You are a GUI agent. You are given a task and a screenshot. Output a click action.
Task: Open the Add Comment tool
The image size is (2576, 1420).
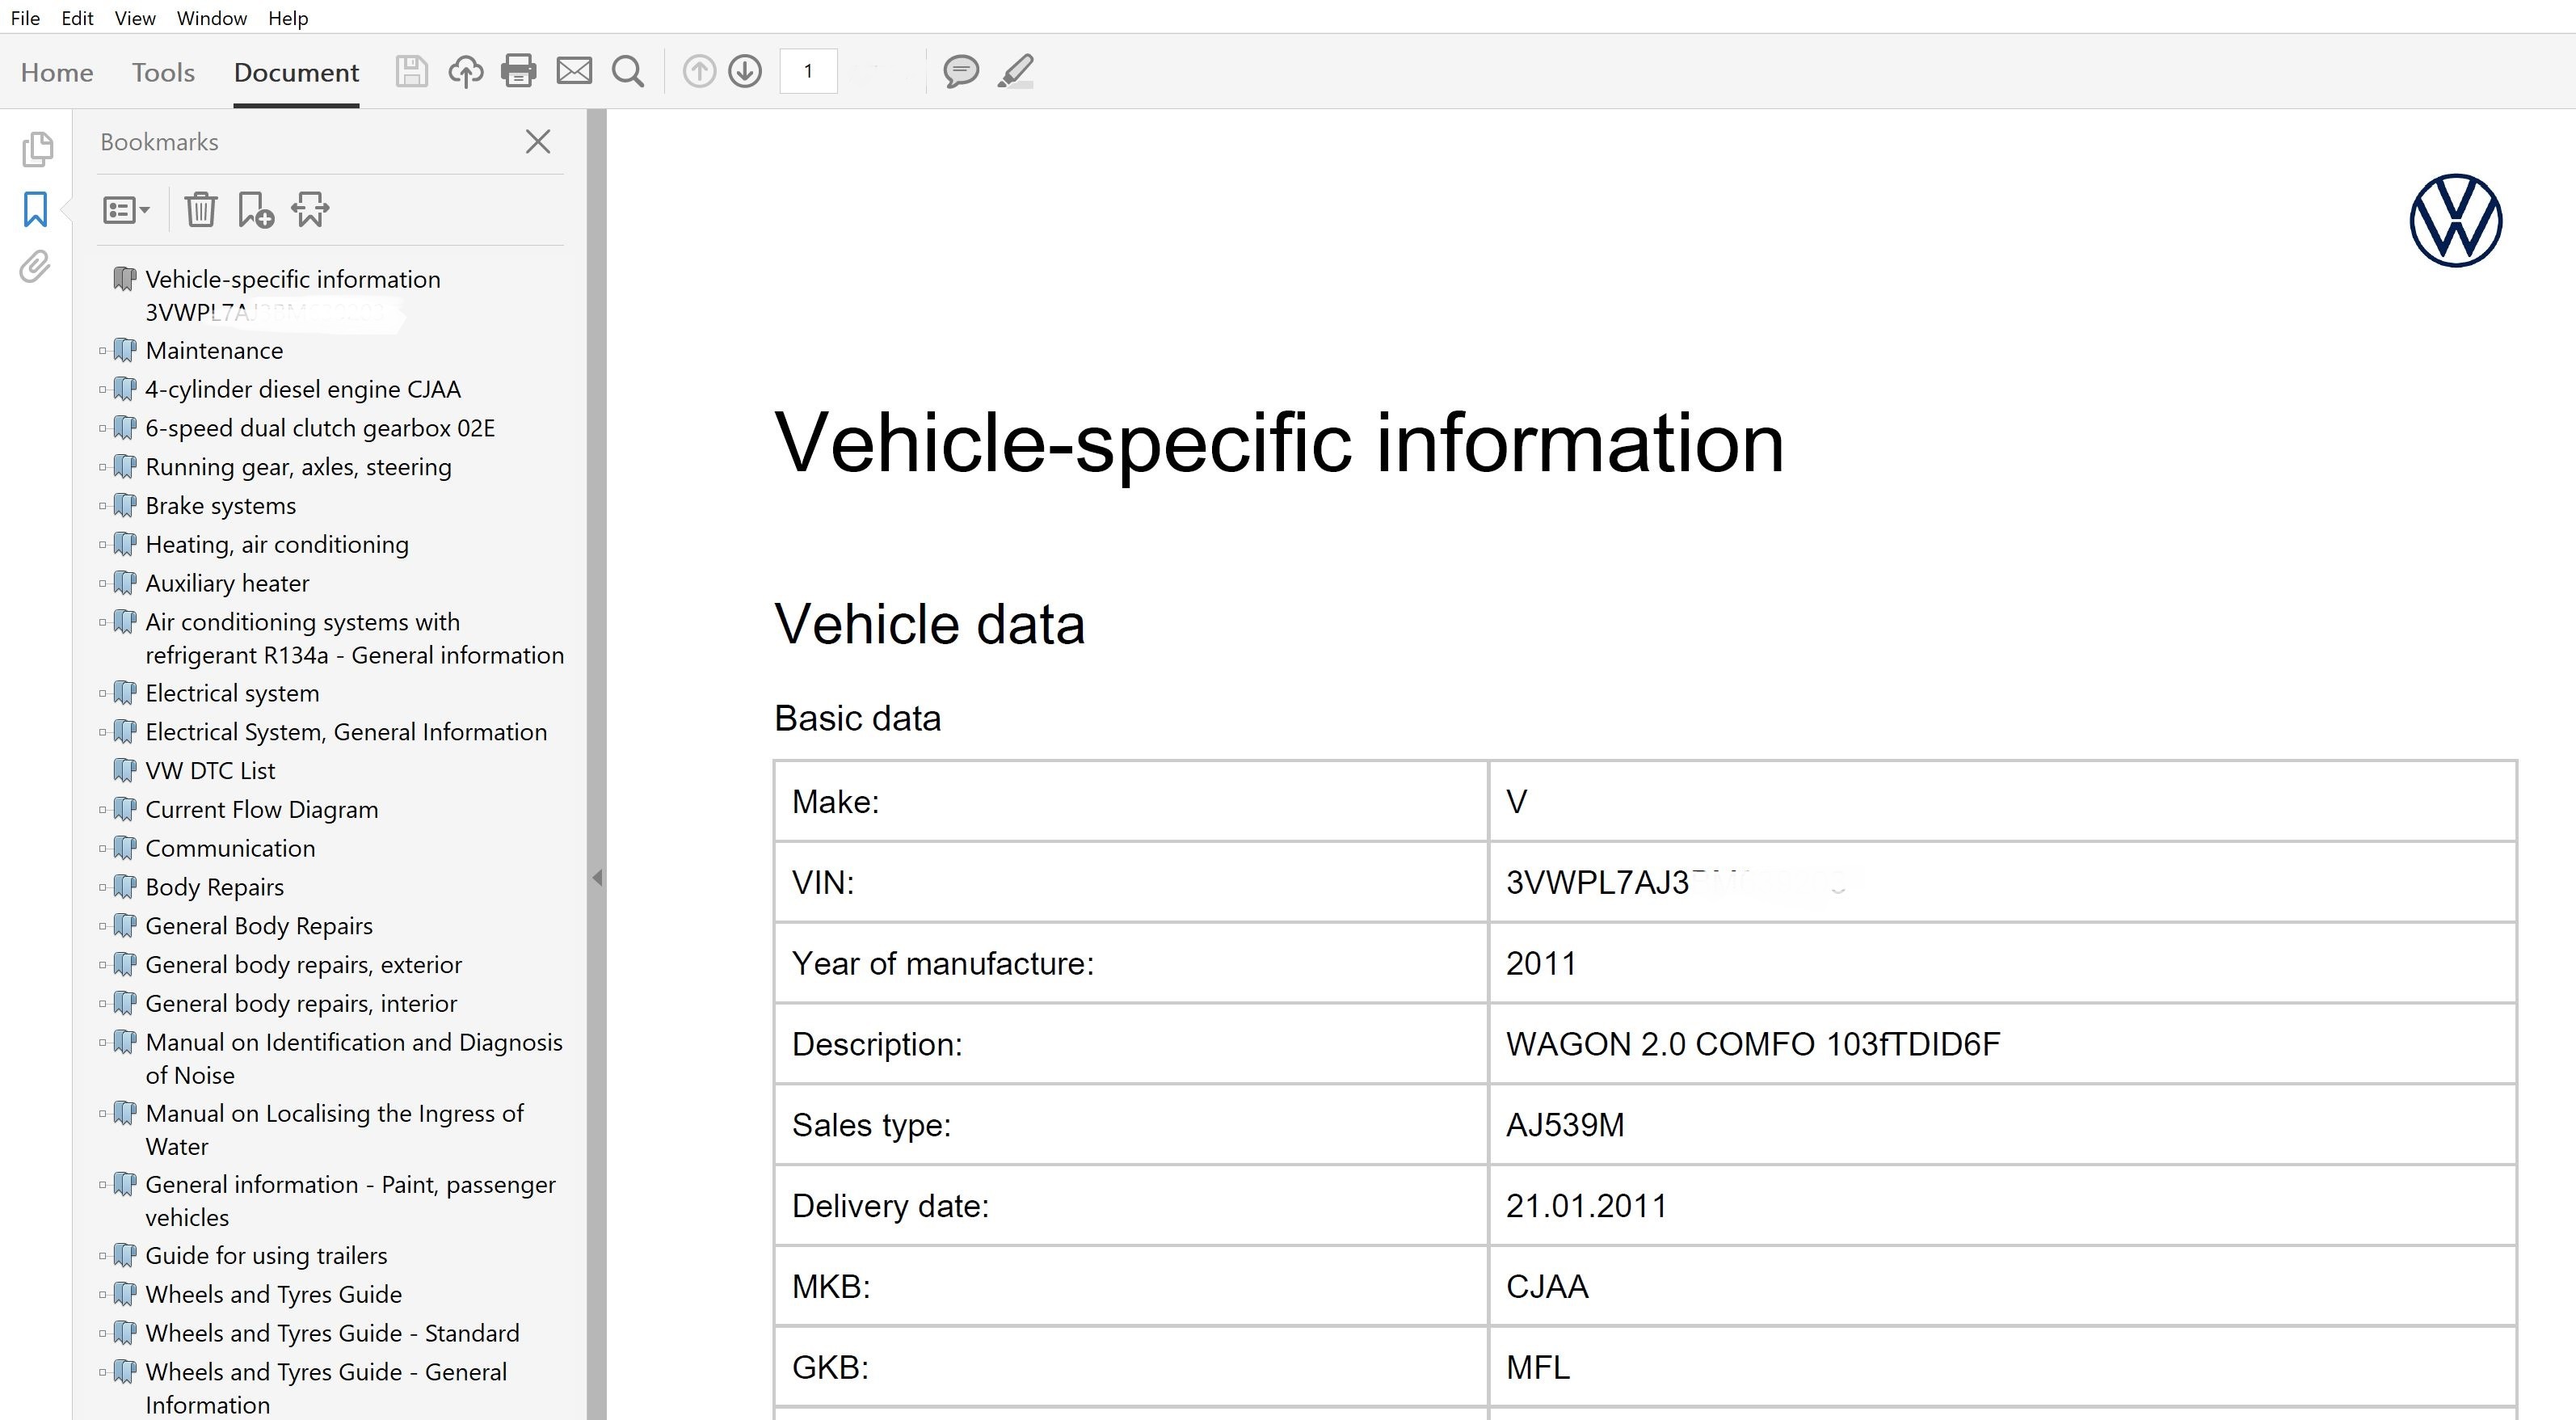pyautogui.click(x=961, y=71)
